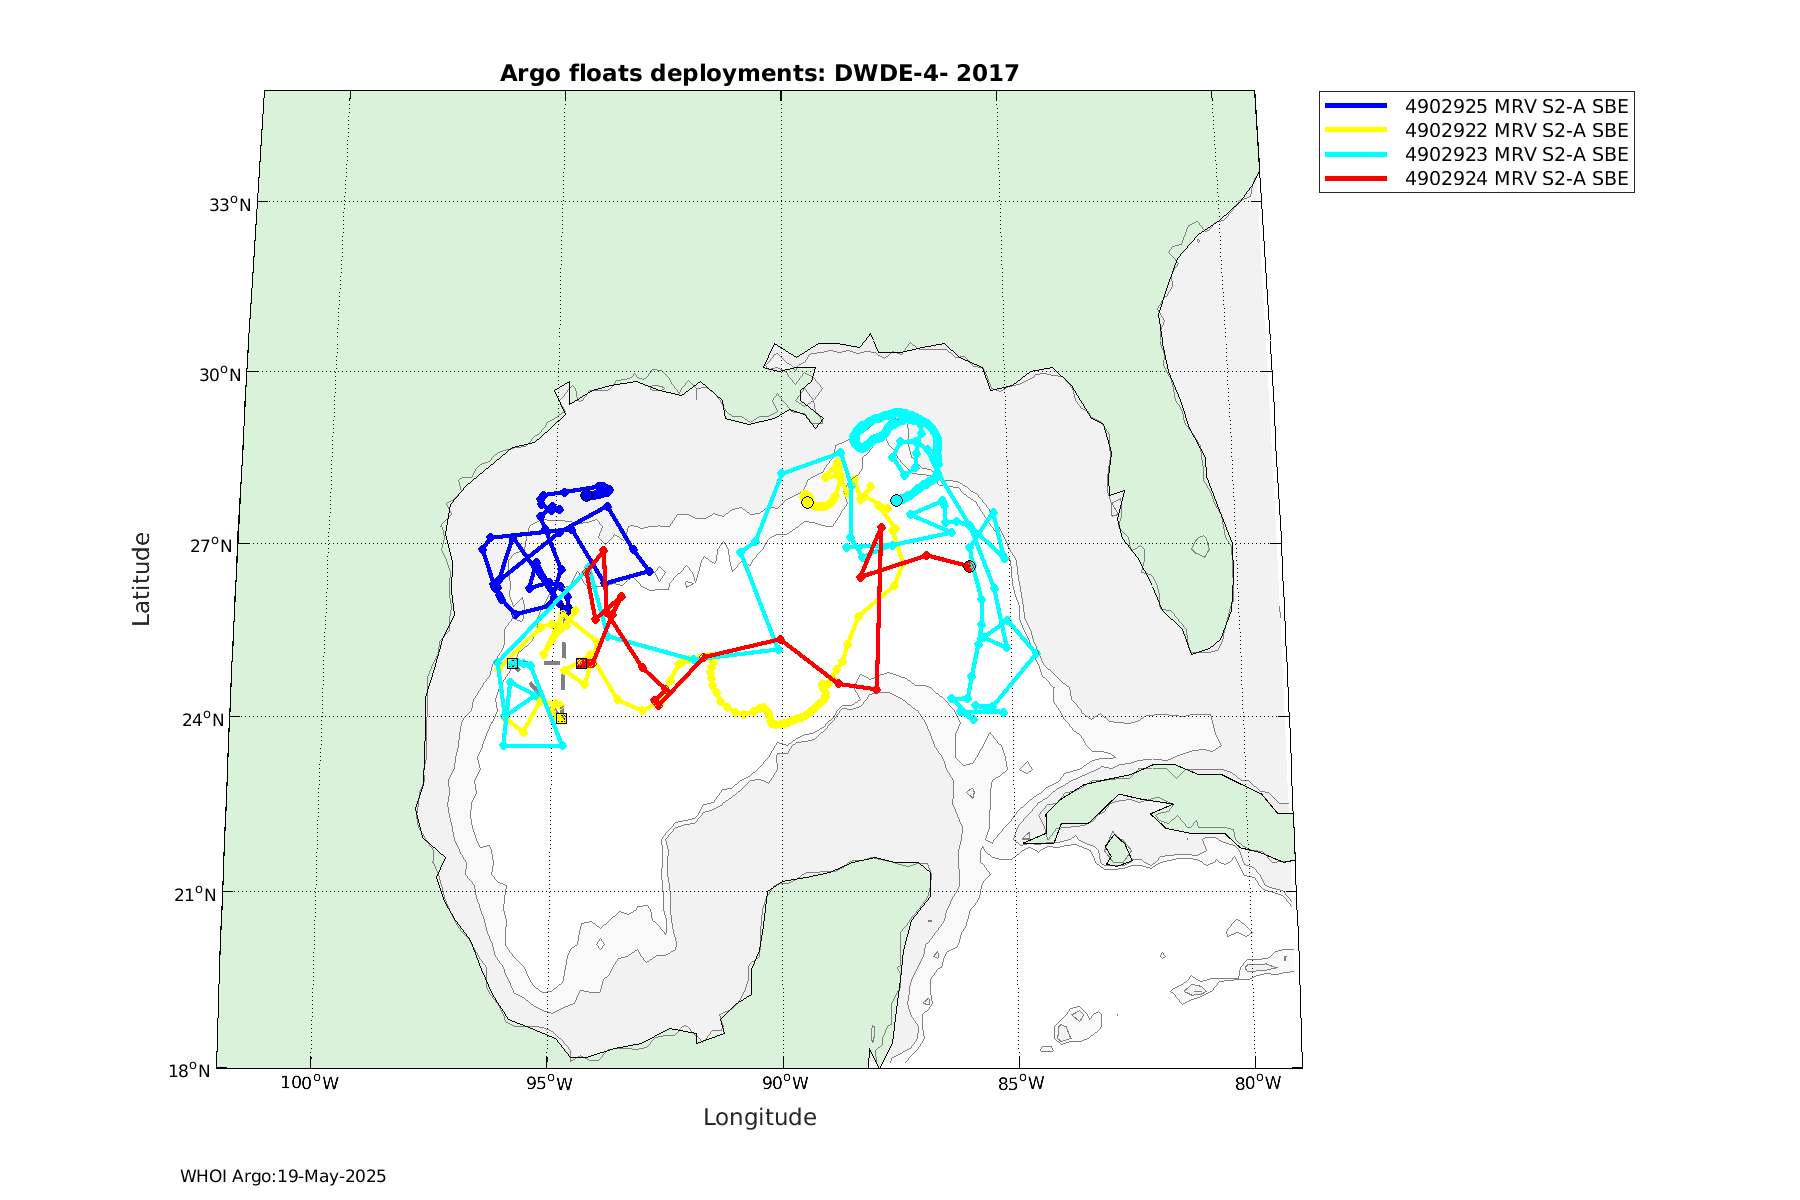Click the cyan square deployment marker
The width and height of the screenshot is (1800, 1200).
click(512, 663)
